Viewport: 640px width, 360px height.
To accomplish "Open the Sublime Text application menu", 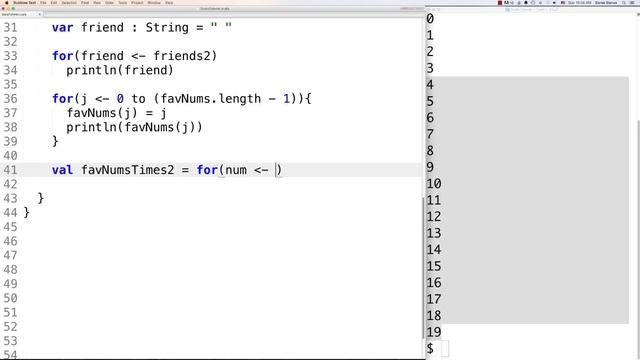I will (x=24, y=2).
